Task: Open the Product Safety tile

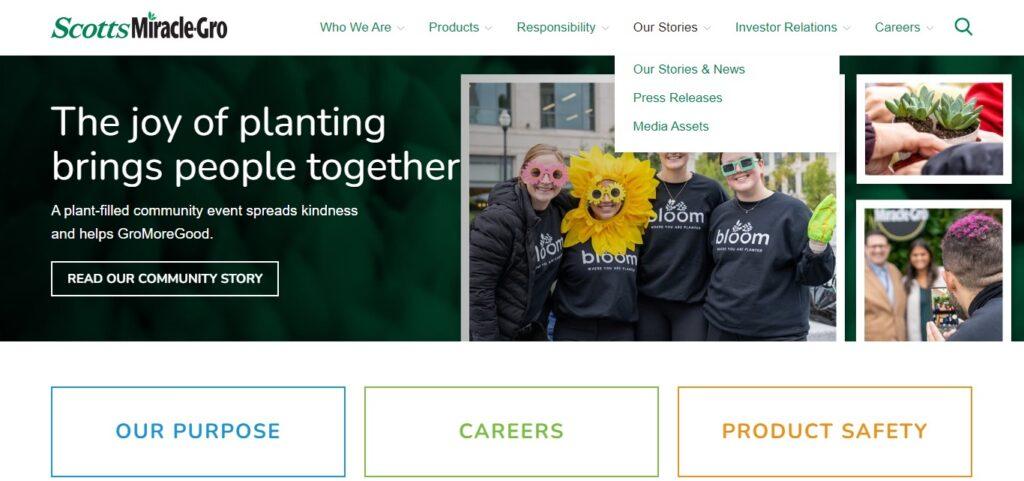Action: pos(825,431)
